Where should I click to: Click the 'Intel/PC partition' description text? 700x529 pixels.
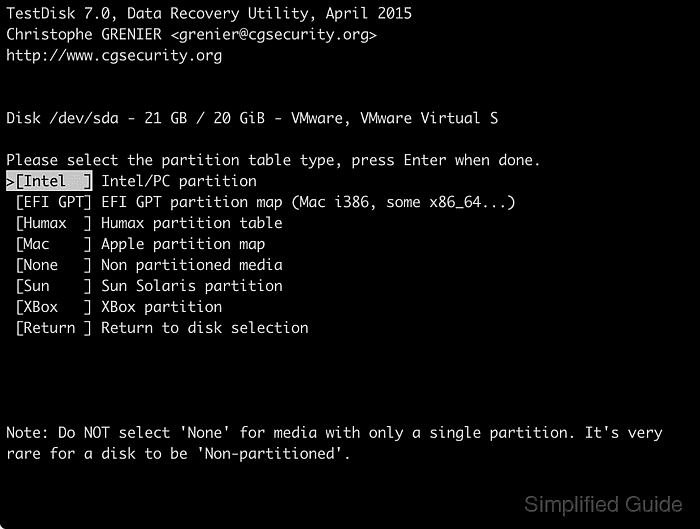179,181
